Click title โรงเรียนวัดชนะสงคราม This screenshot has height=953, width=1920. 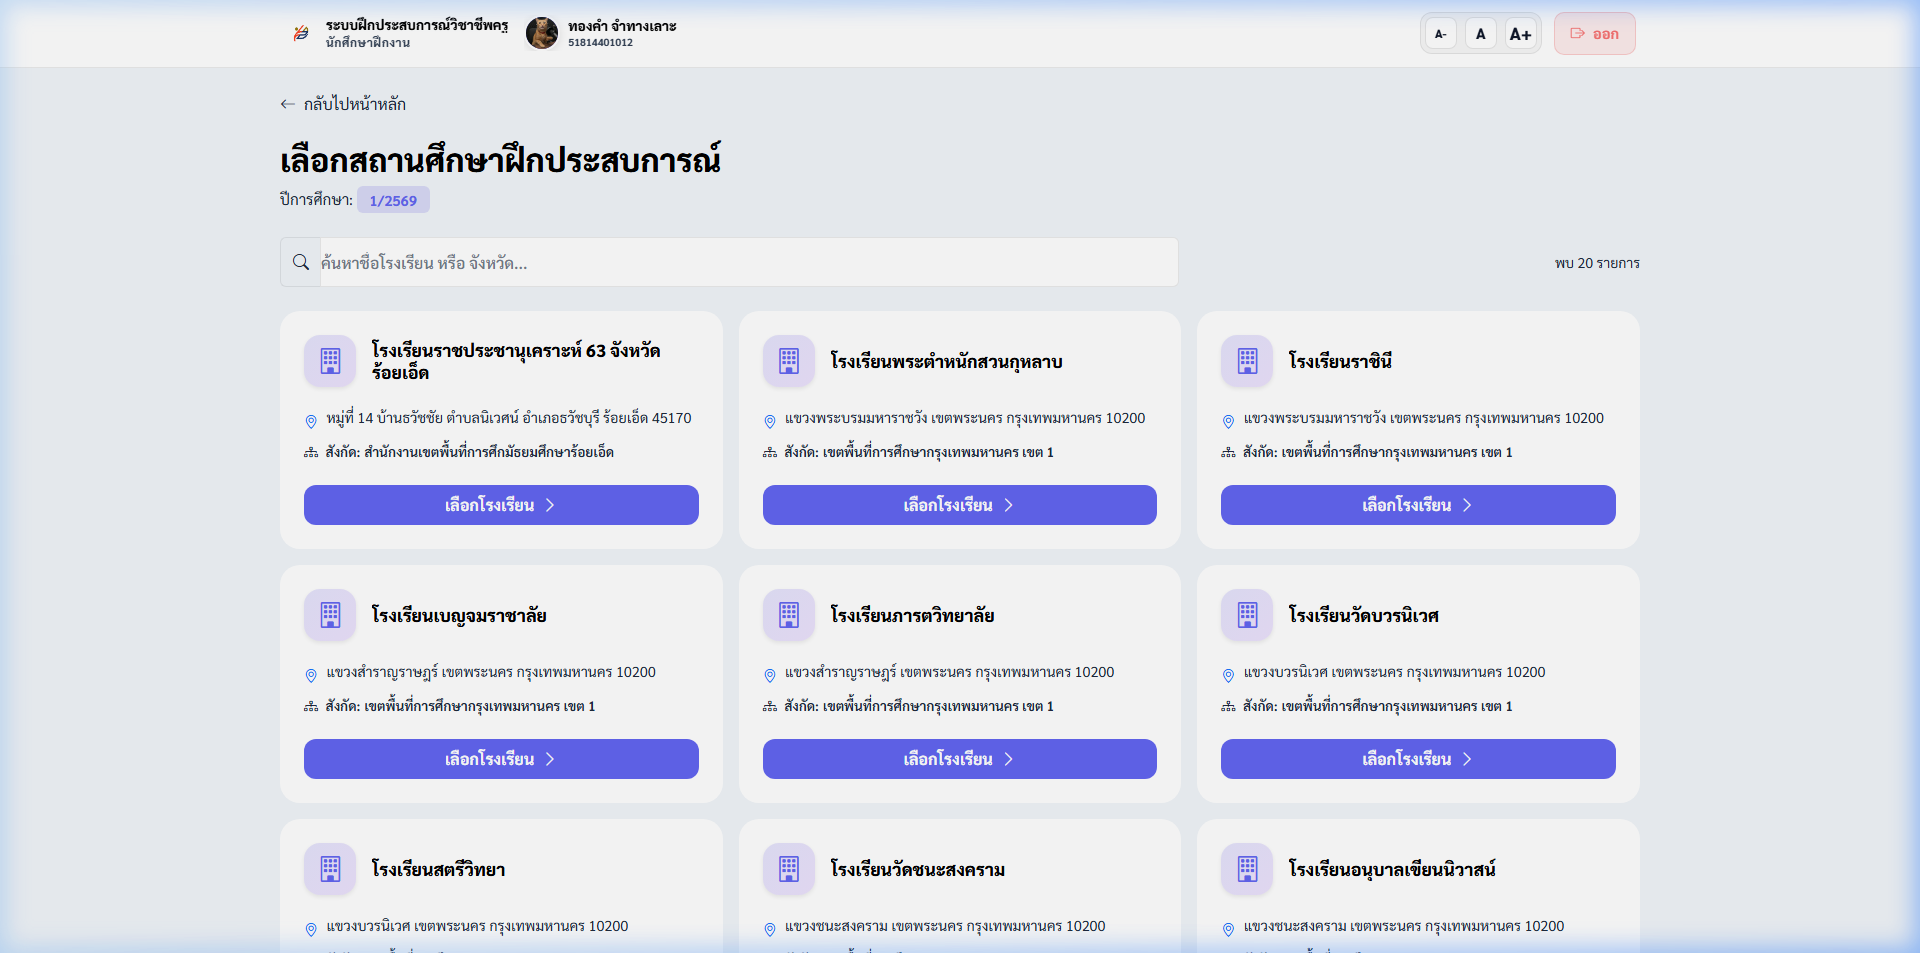918,869
